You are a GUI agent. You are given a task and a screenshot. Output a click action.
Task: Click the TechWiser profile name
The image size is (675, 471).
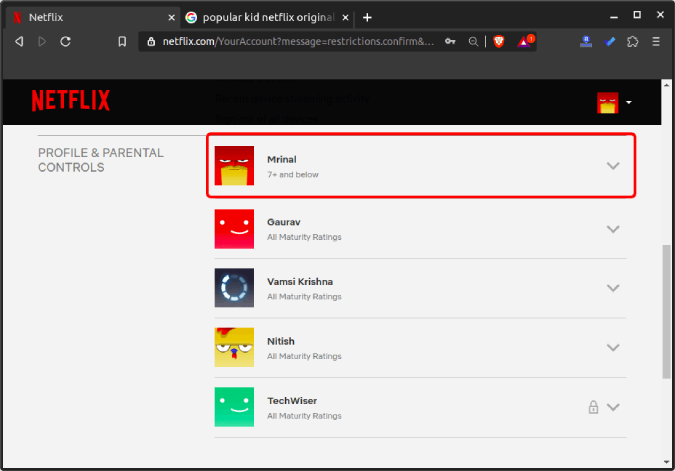[x=292, y=401]
